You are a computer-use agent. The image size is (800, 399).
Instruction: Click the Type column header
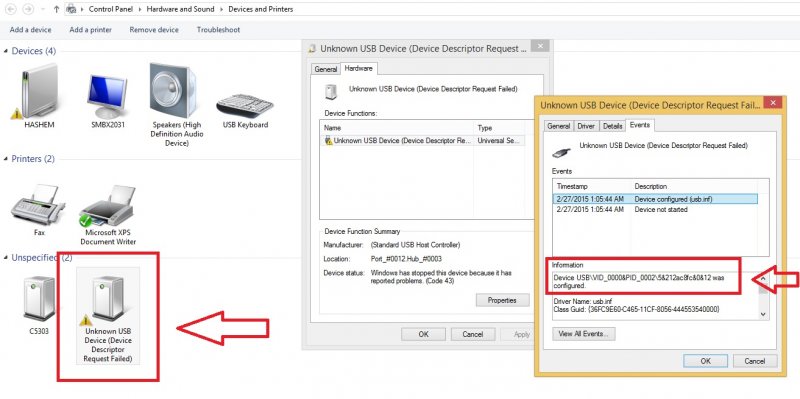point(500,128)
